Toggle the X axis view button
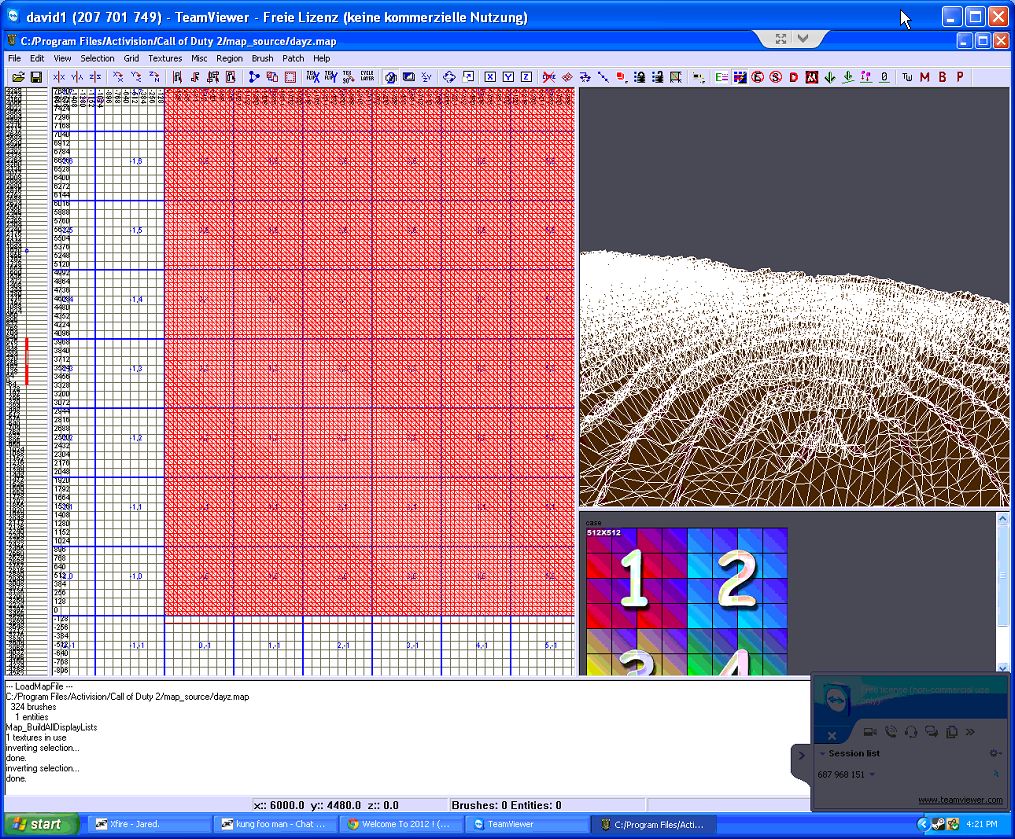The image size is (1015, 839). click(490, 77)
